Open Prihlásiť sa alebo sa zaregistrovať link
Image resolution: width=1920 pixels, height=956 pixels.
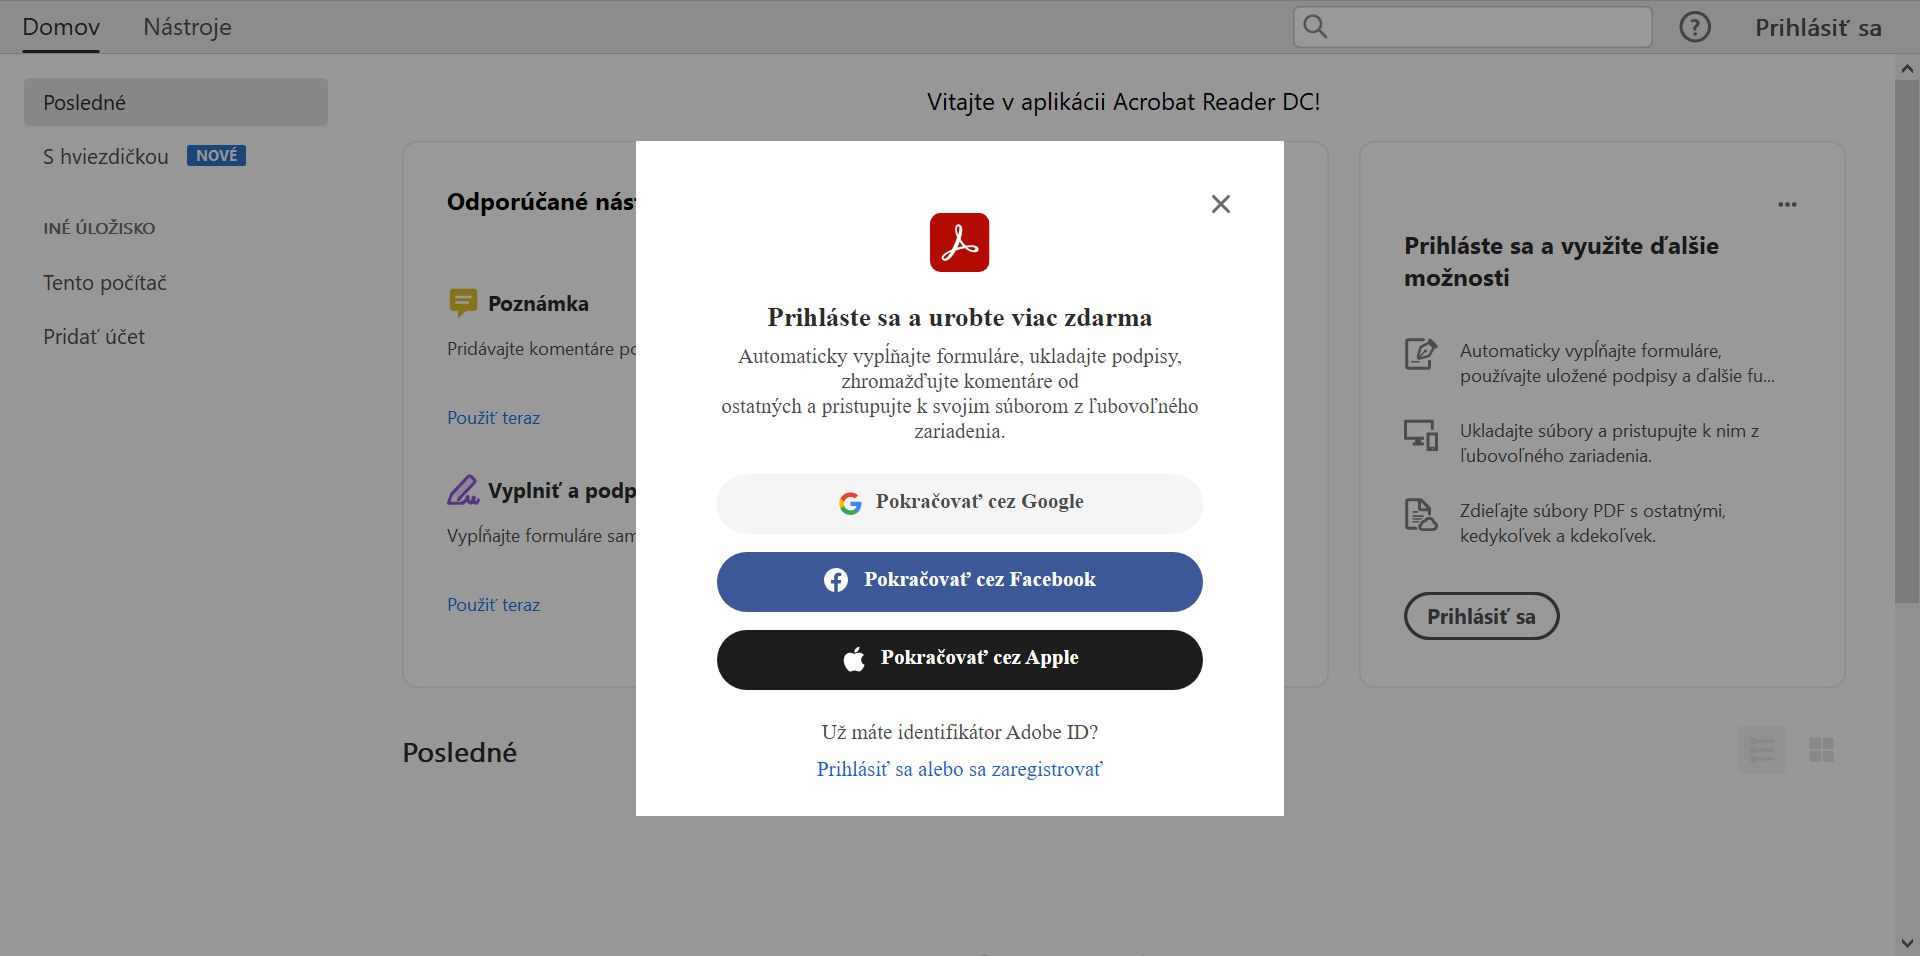[x=959, y=768]
